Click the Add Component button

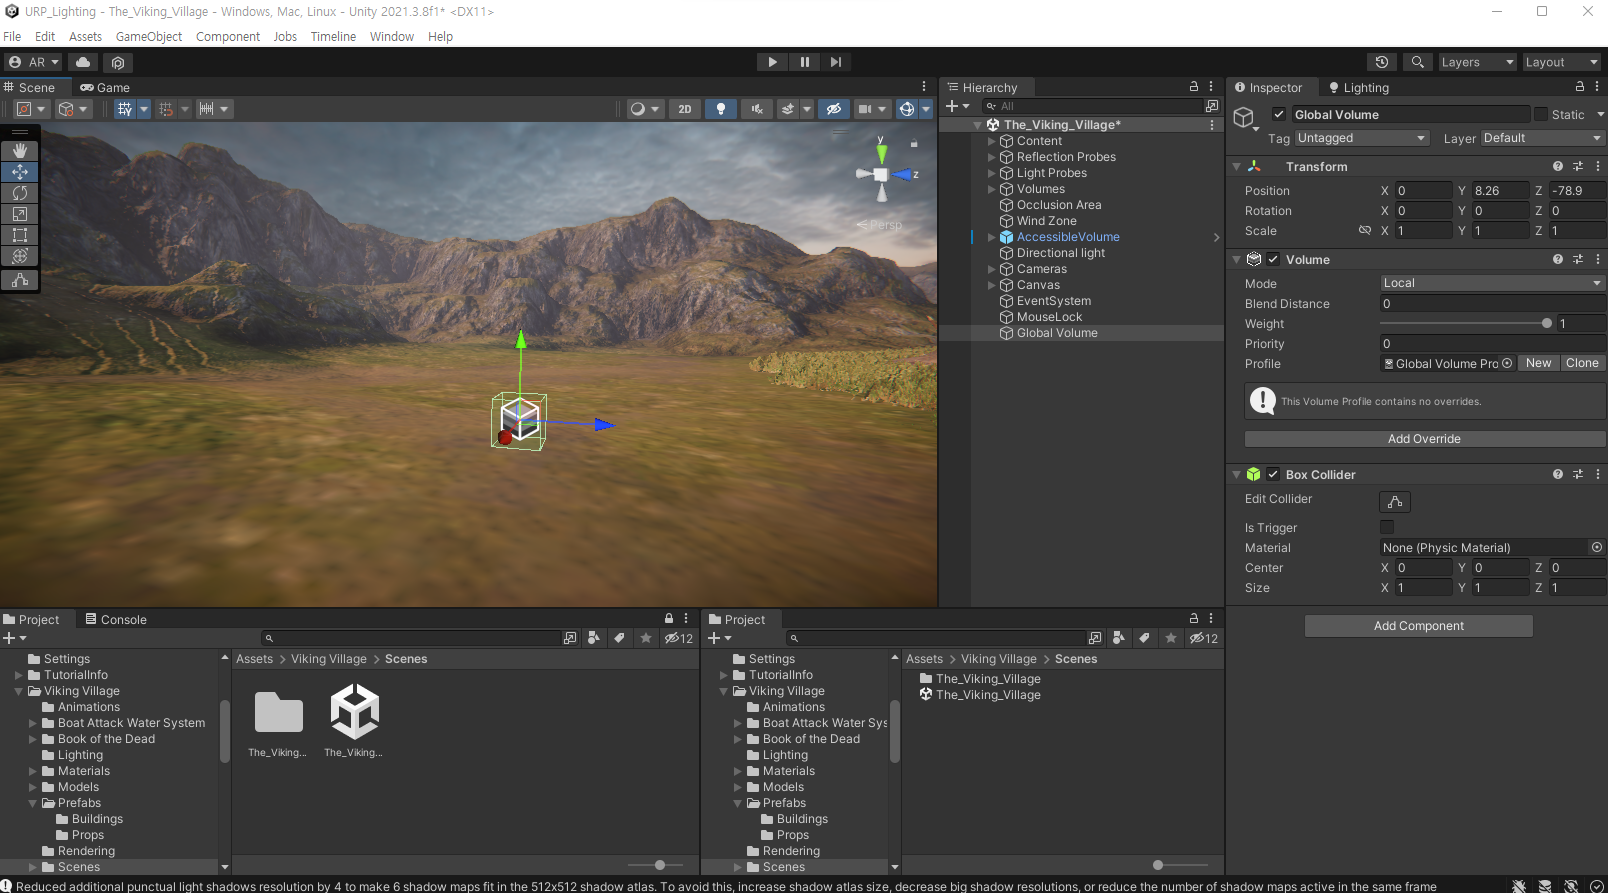click(x=1418, y=626)
